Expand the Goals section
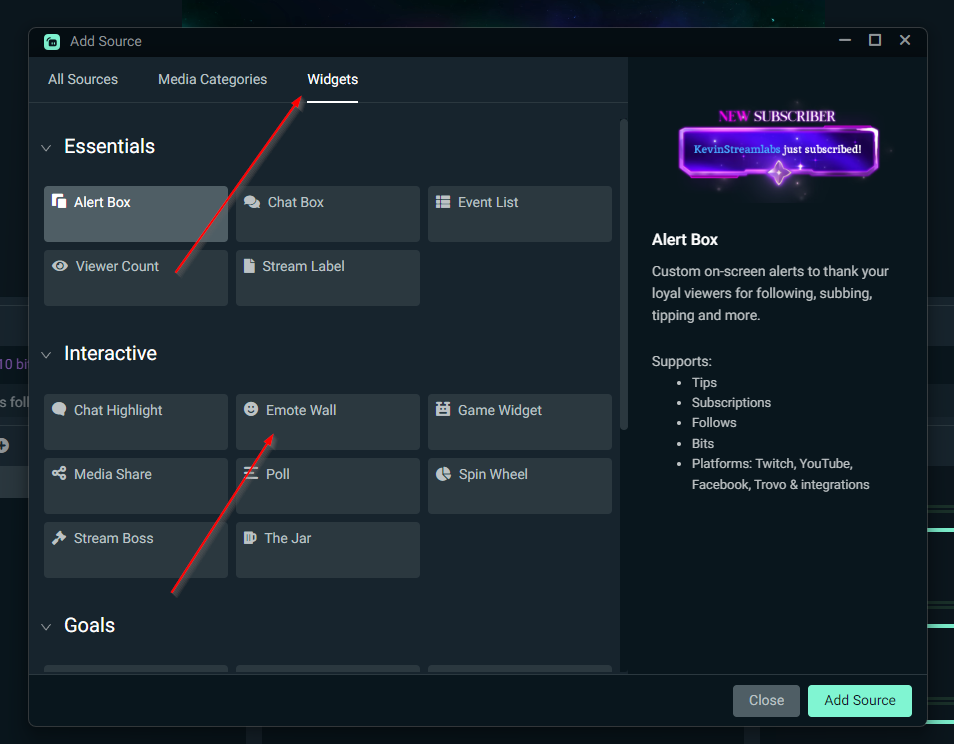The height and width of the screenshot is (744, 954). (46, 625)
